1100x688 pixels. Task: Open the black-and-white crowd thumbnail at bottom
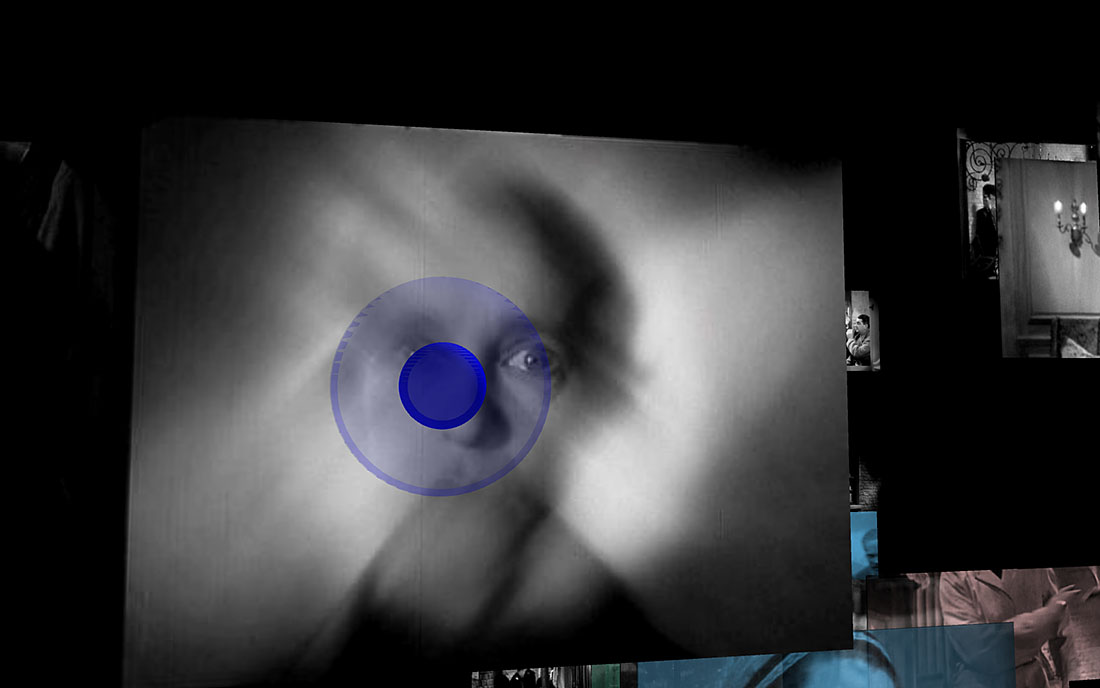[531, 679]
